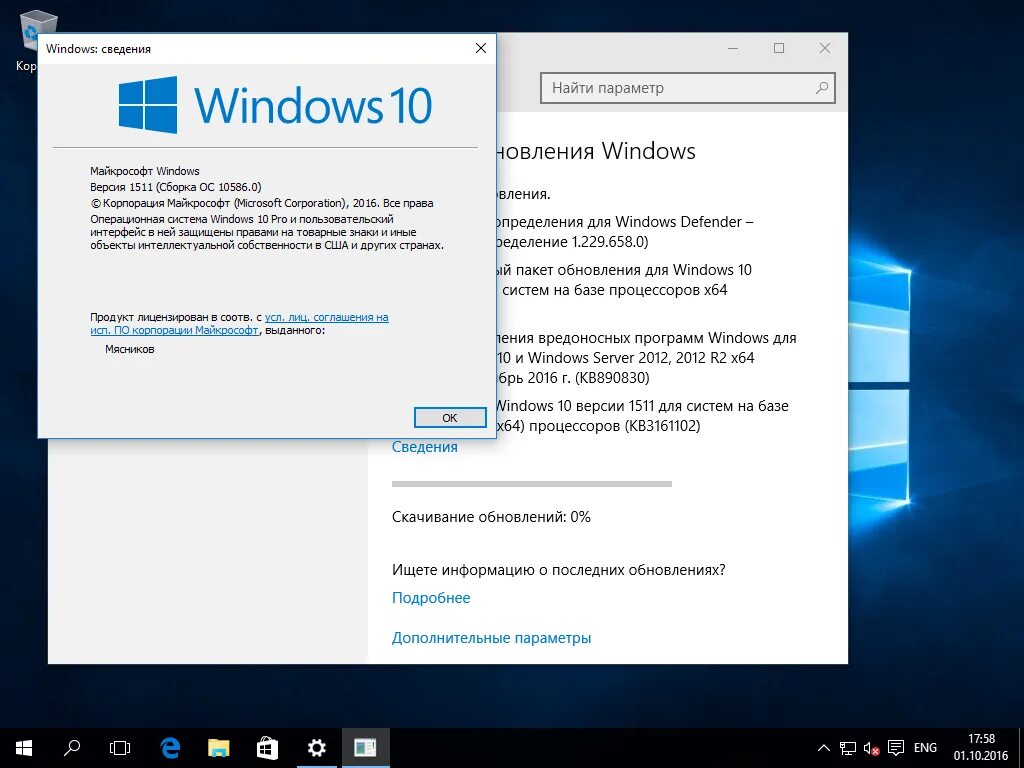Switch input language ENG indicator

pyautogui.click(x=925, y=748)
